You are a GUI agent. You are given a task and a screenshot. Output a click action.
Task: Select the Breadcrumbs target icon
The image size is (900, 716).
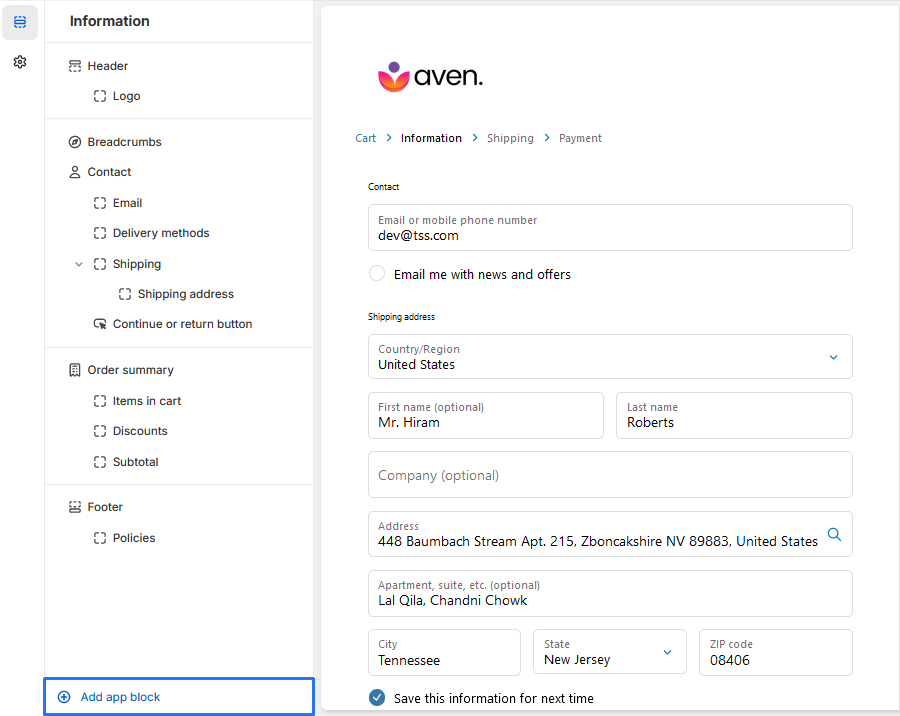(75, 141)
